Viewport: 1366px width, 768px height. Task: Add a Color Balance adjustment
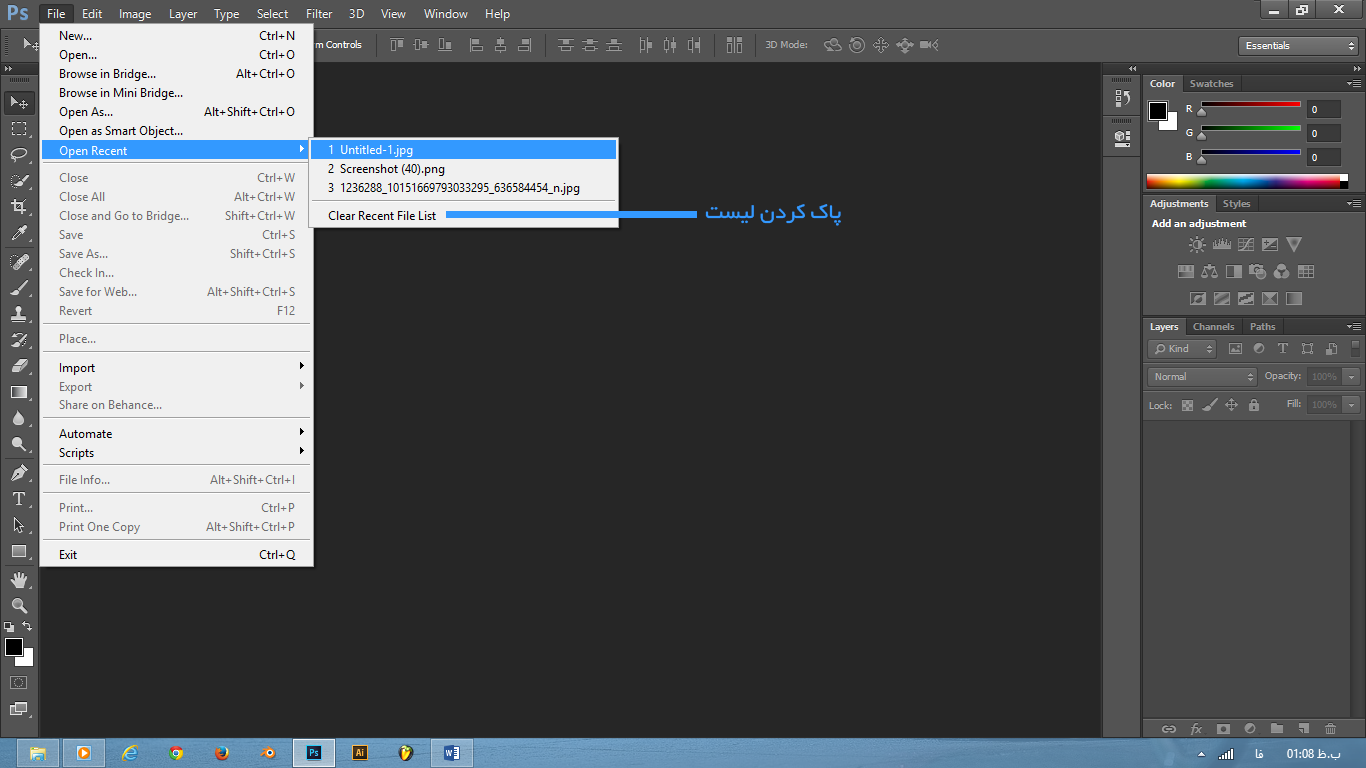[1209, 271]
